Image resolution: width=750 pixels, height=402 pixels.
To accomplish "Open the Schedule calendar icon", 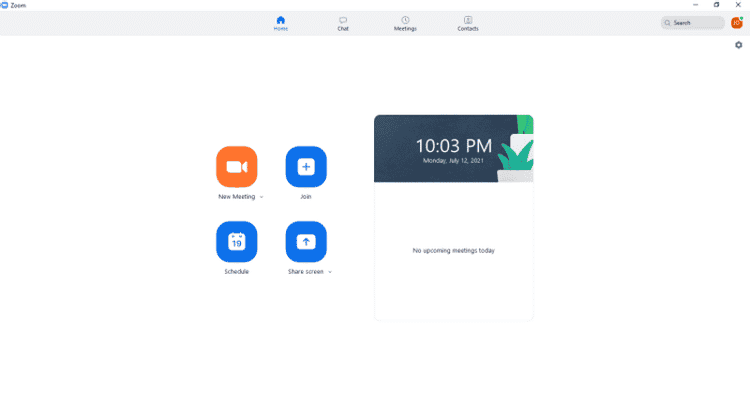I will 236,242.
